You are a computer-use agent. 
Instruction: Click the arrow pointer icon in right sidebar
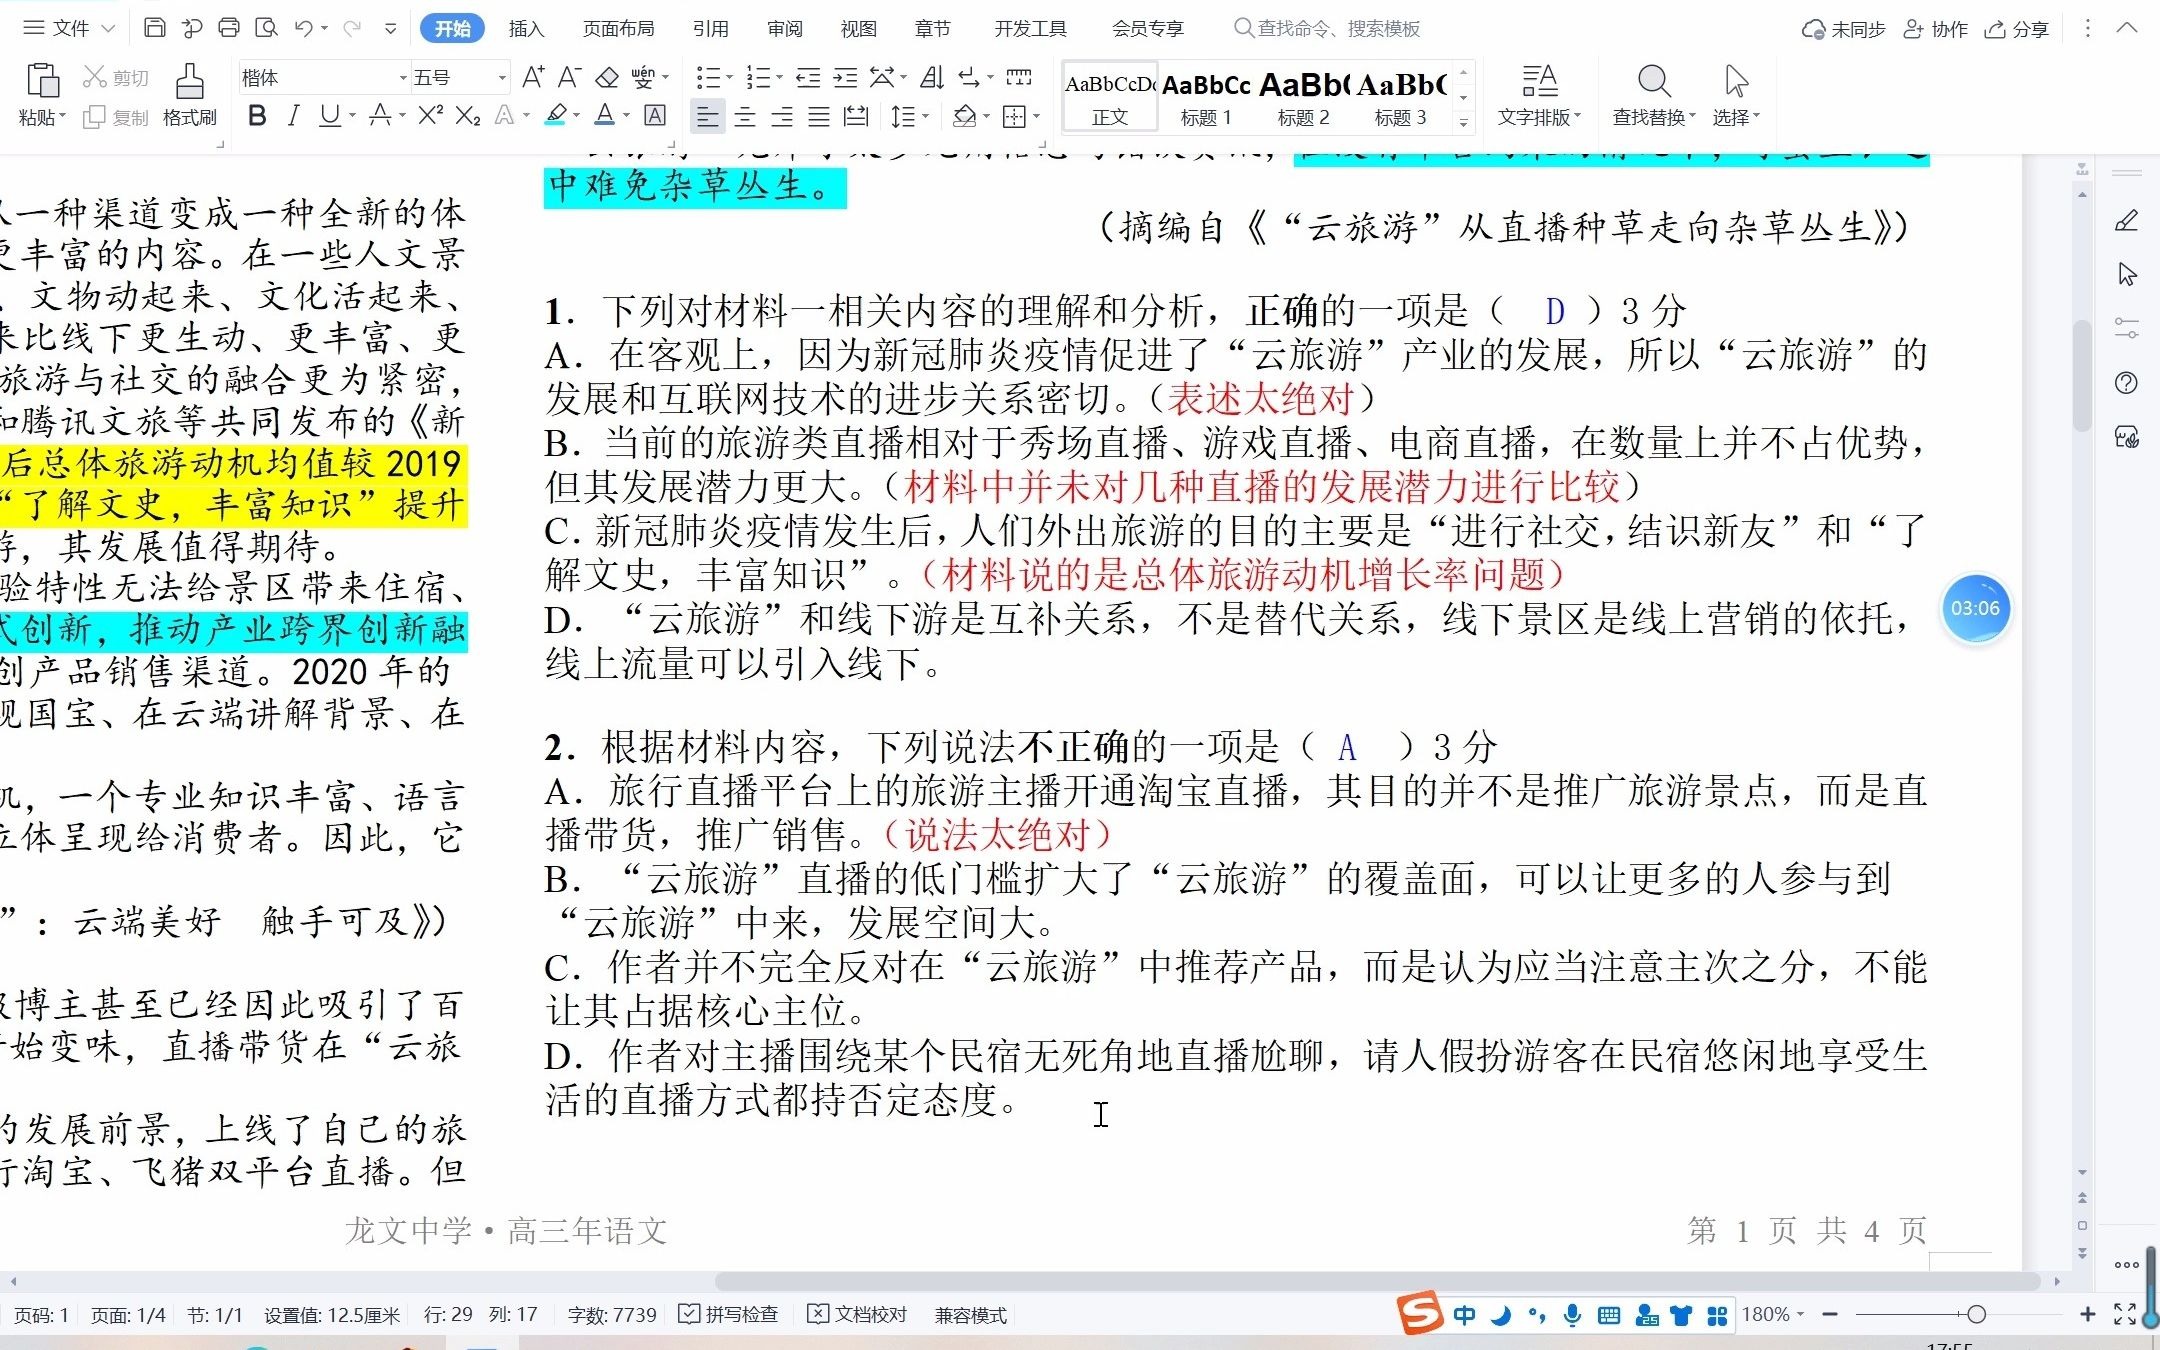[x=2126, y=274]
